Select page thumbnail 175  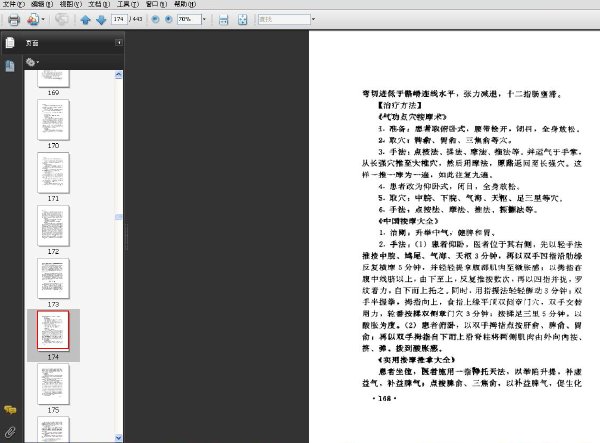click(53, 384)
